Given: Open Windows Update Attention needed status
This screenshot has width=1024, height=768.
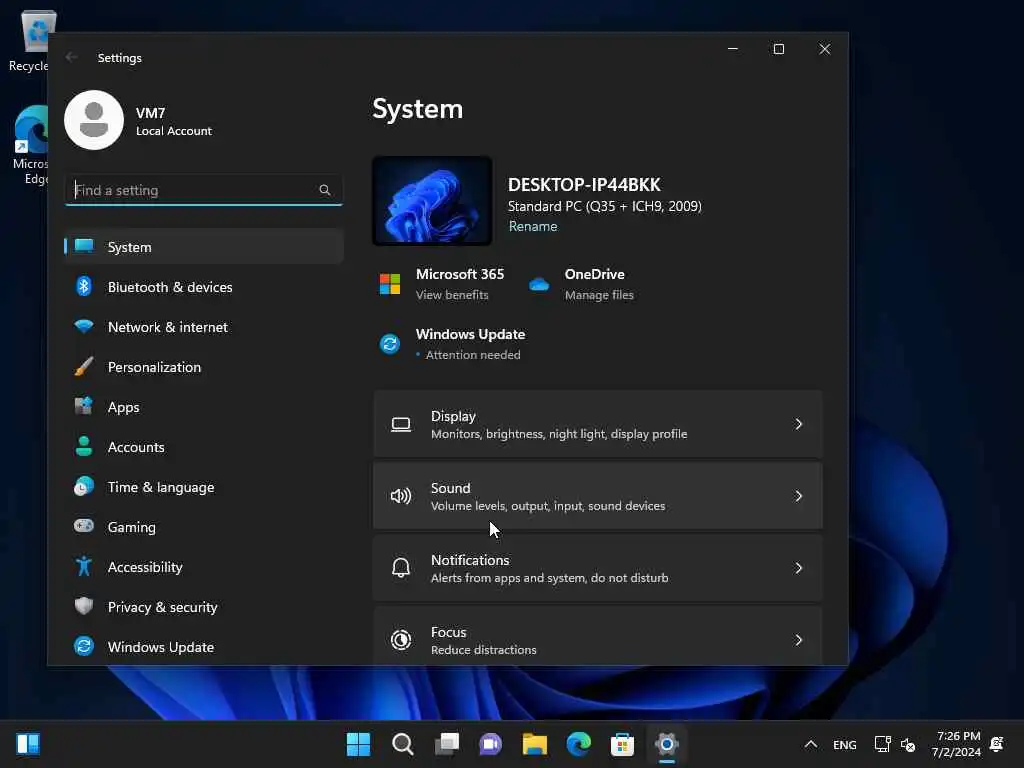Looking at the screenshot, I should click(473, 355).
